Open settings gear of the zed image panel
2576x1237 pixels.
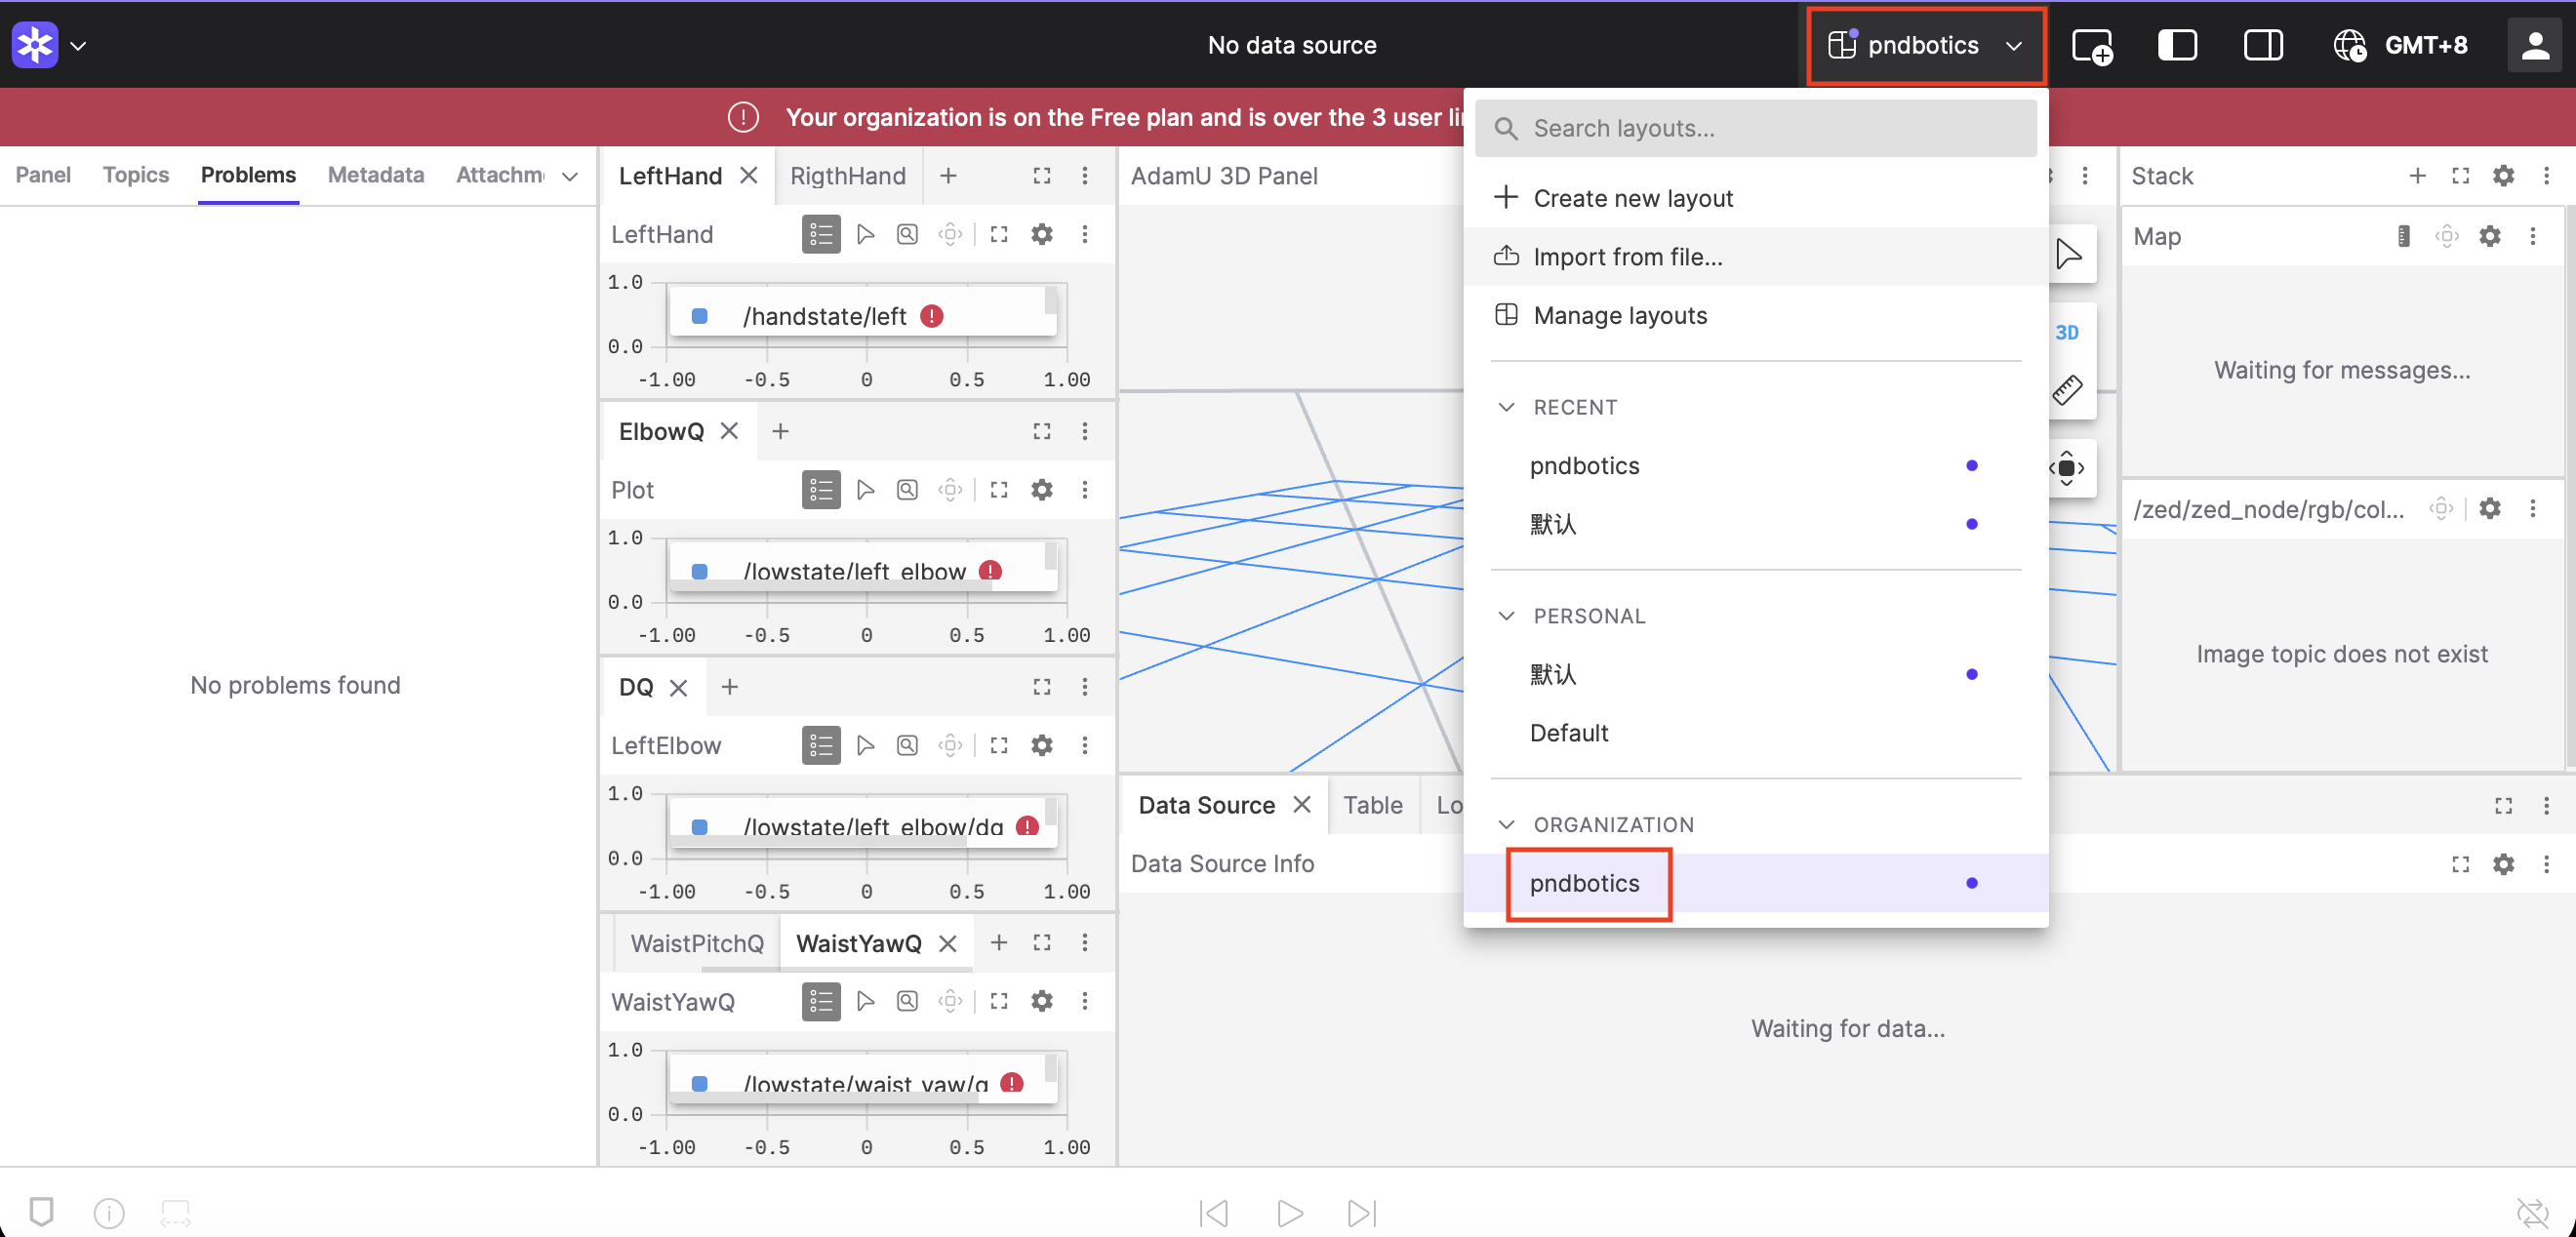click(2490, 509)
